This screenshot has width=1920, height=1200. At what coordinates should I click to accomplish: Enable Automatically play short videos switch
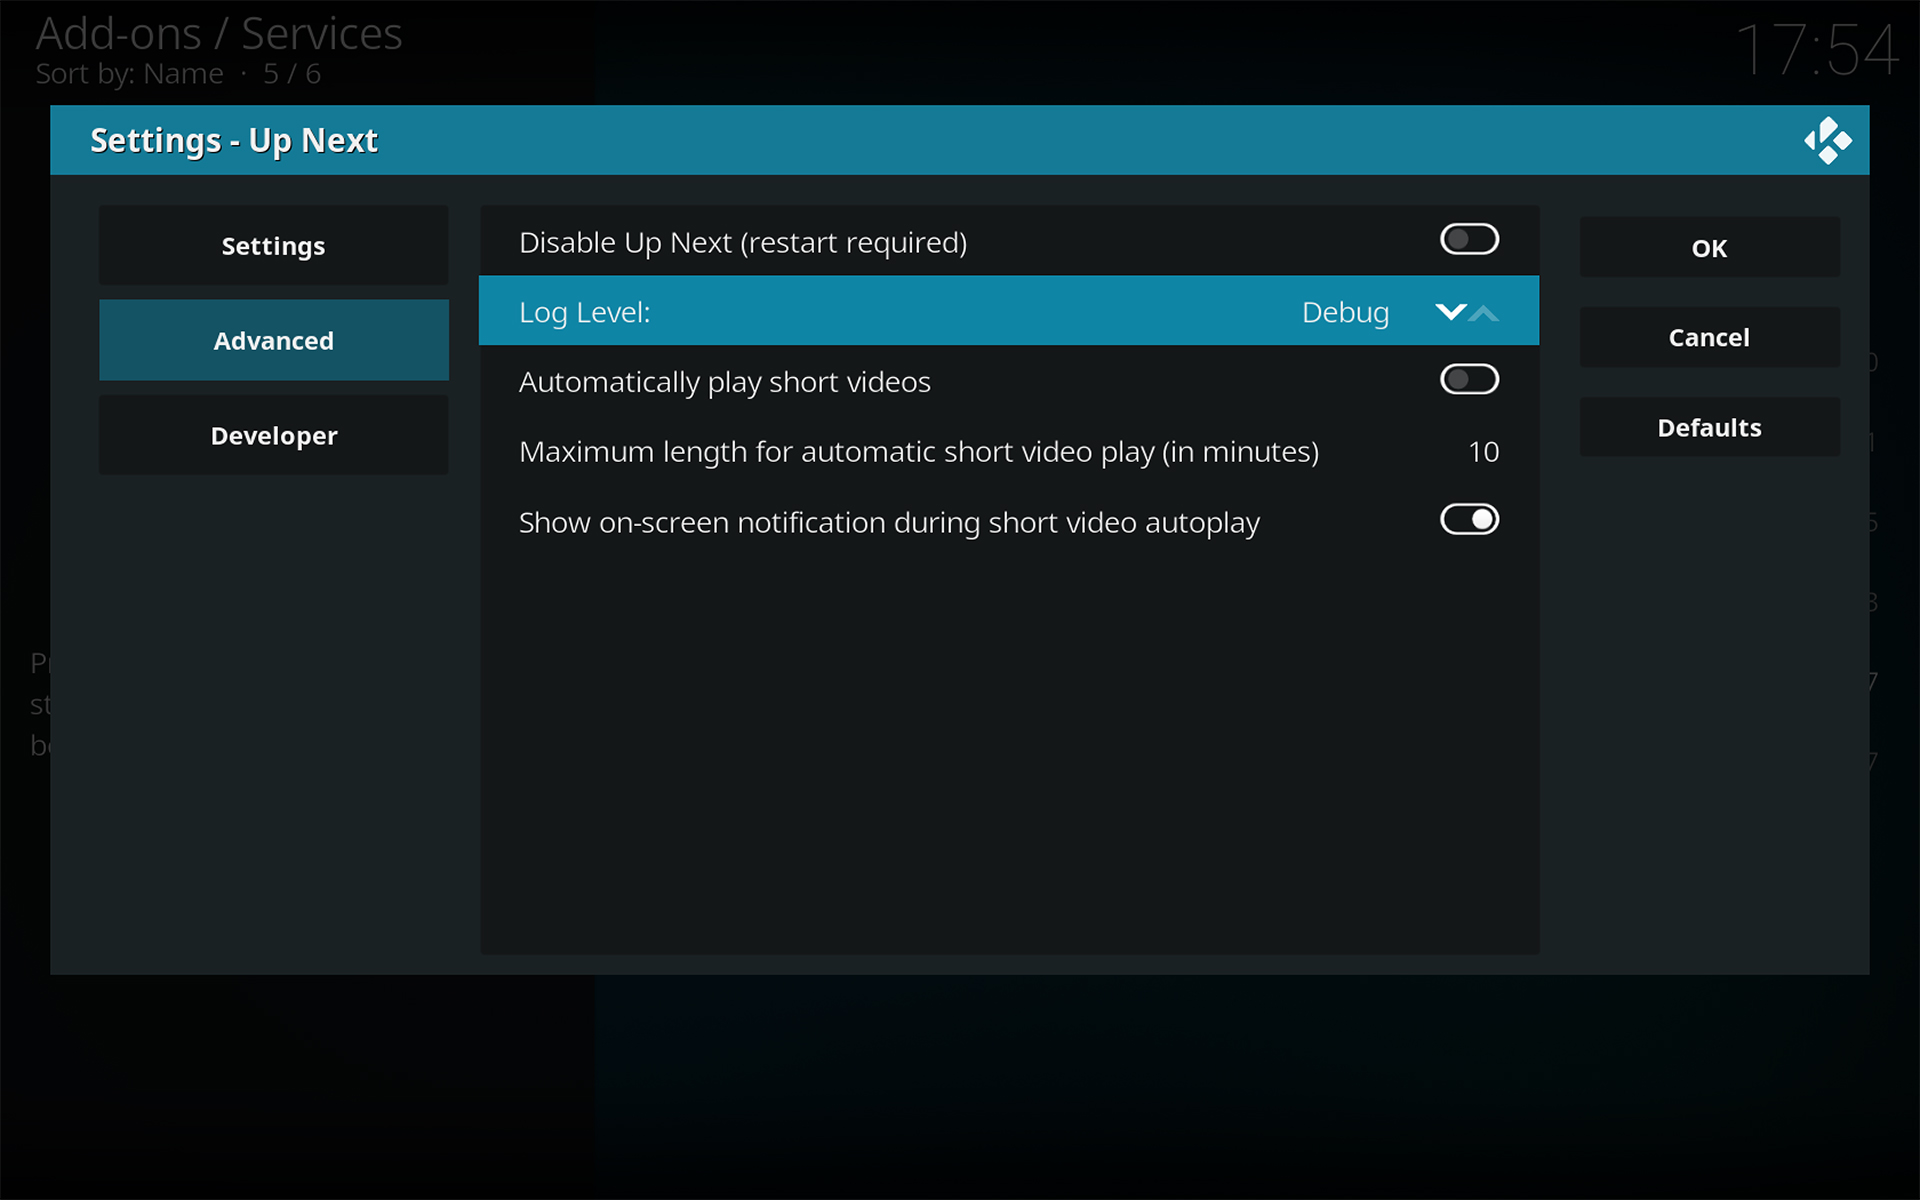tap(1469, 380)
